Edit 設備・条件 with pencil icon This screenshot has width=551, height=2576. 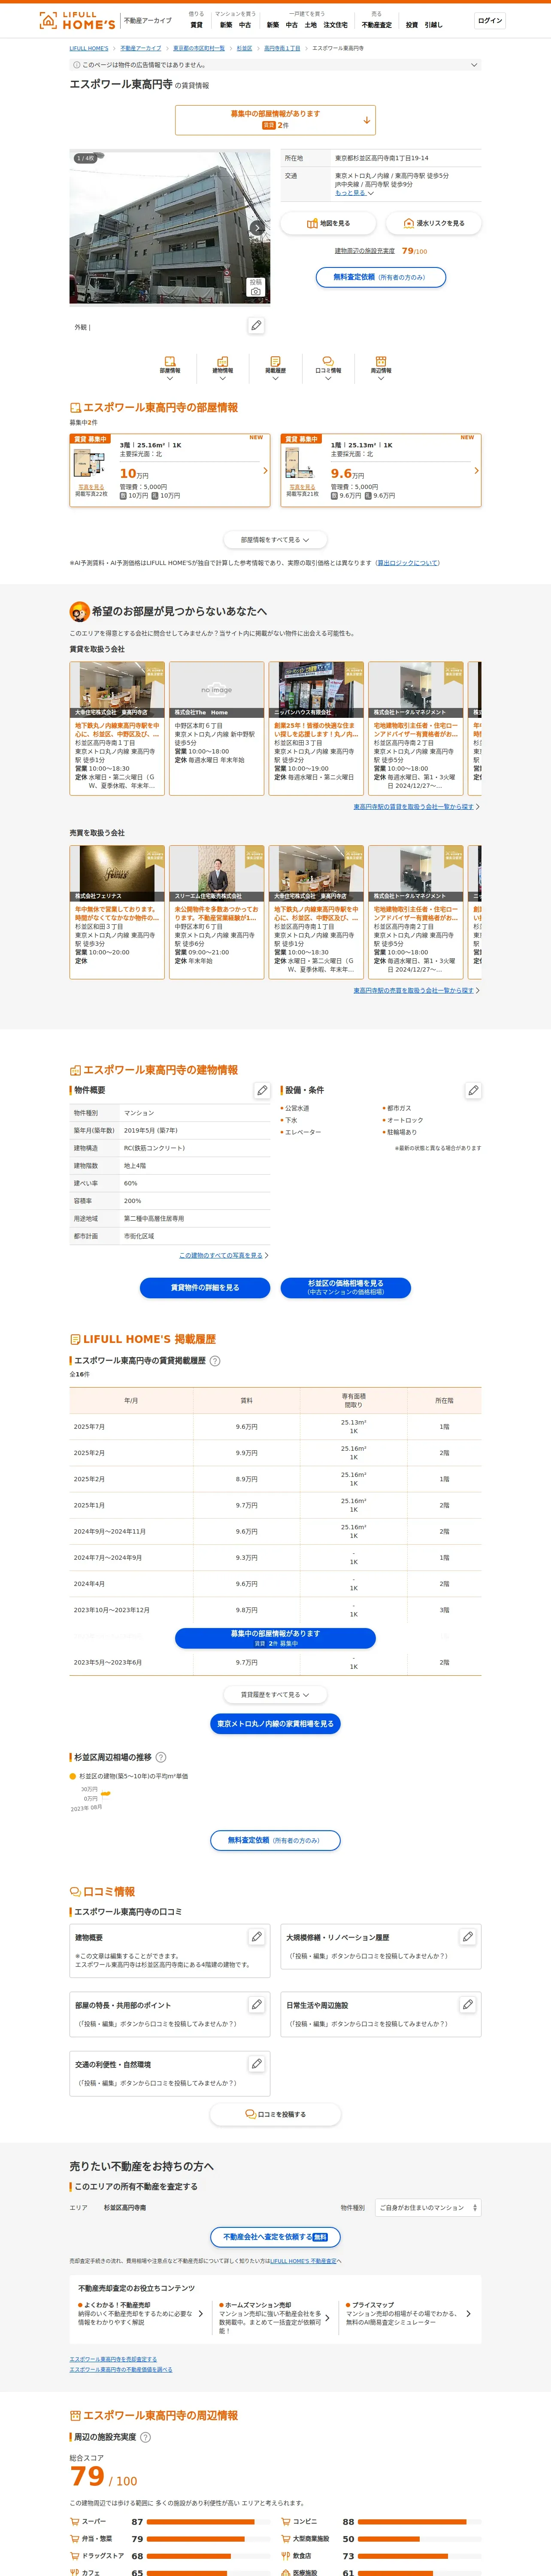point(473,1091)
